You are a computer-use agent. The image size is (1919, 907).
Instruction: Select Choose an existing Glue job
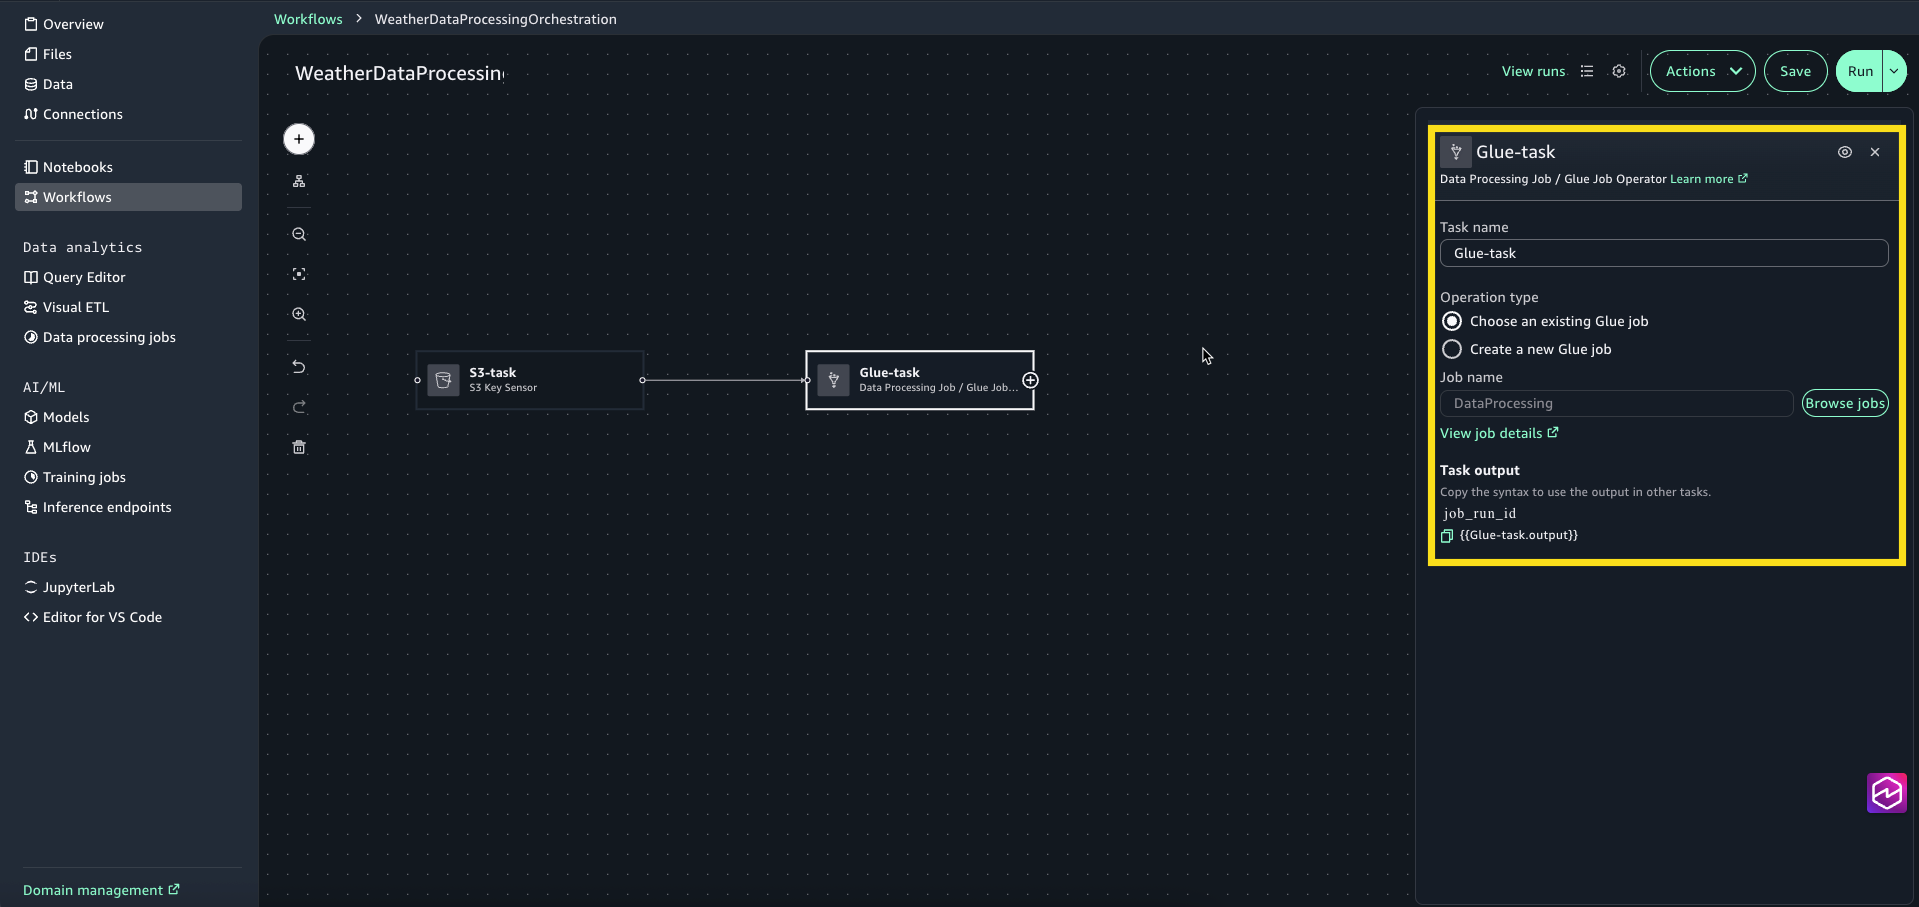pyautogui.click(x=1452, y=321)
